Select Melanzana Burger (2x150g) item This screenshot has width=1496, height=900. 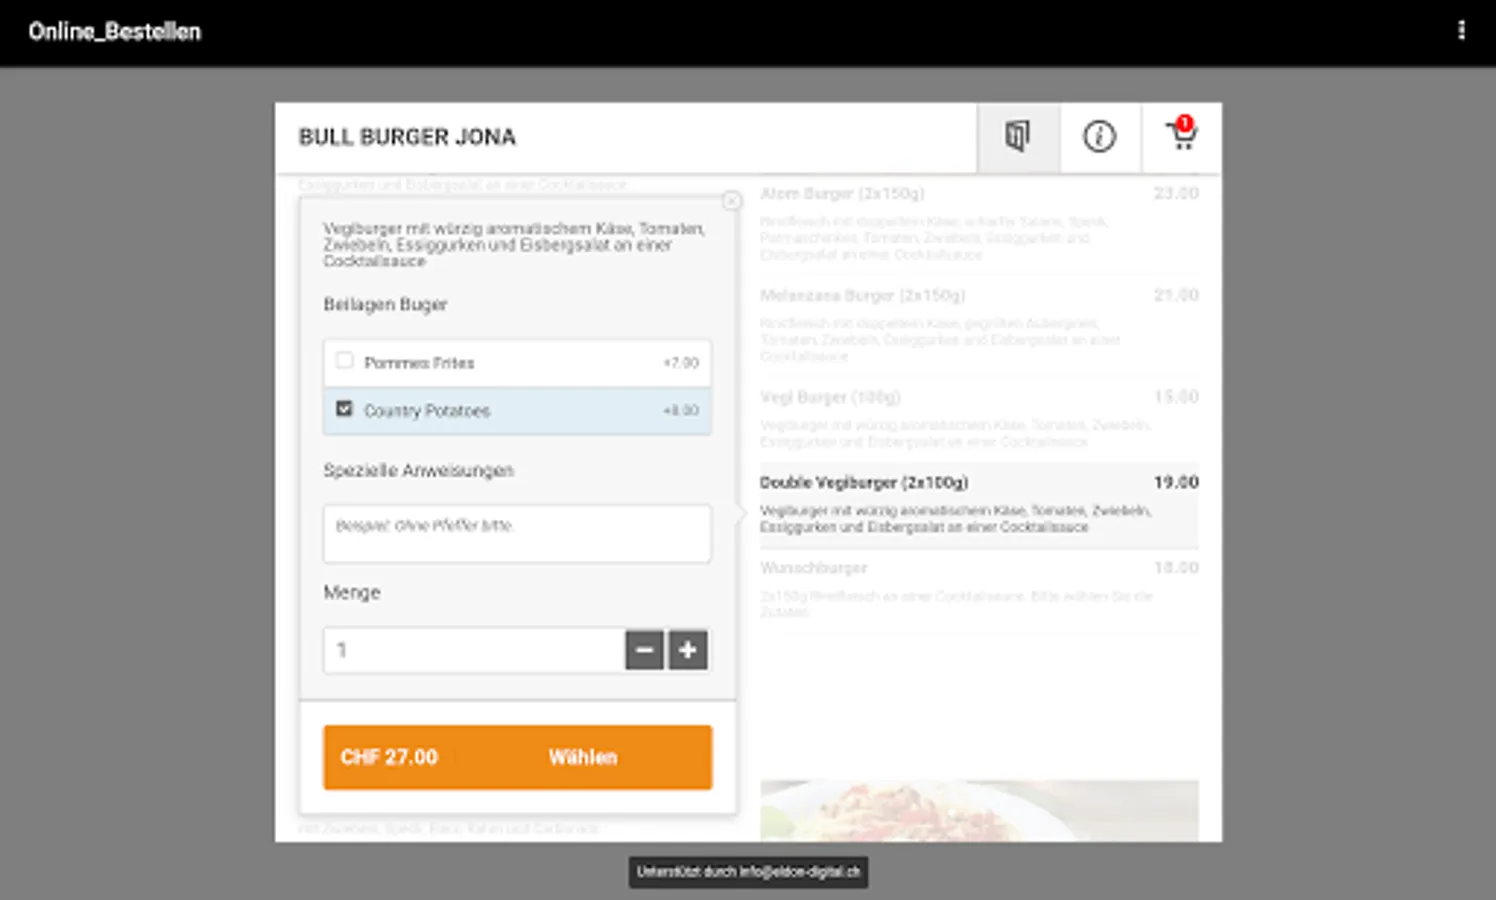979,327
